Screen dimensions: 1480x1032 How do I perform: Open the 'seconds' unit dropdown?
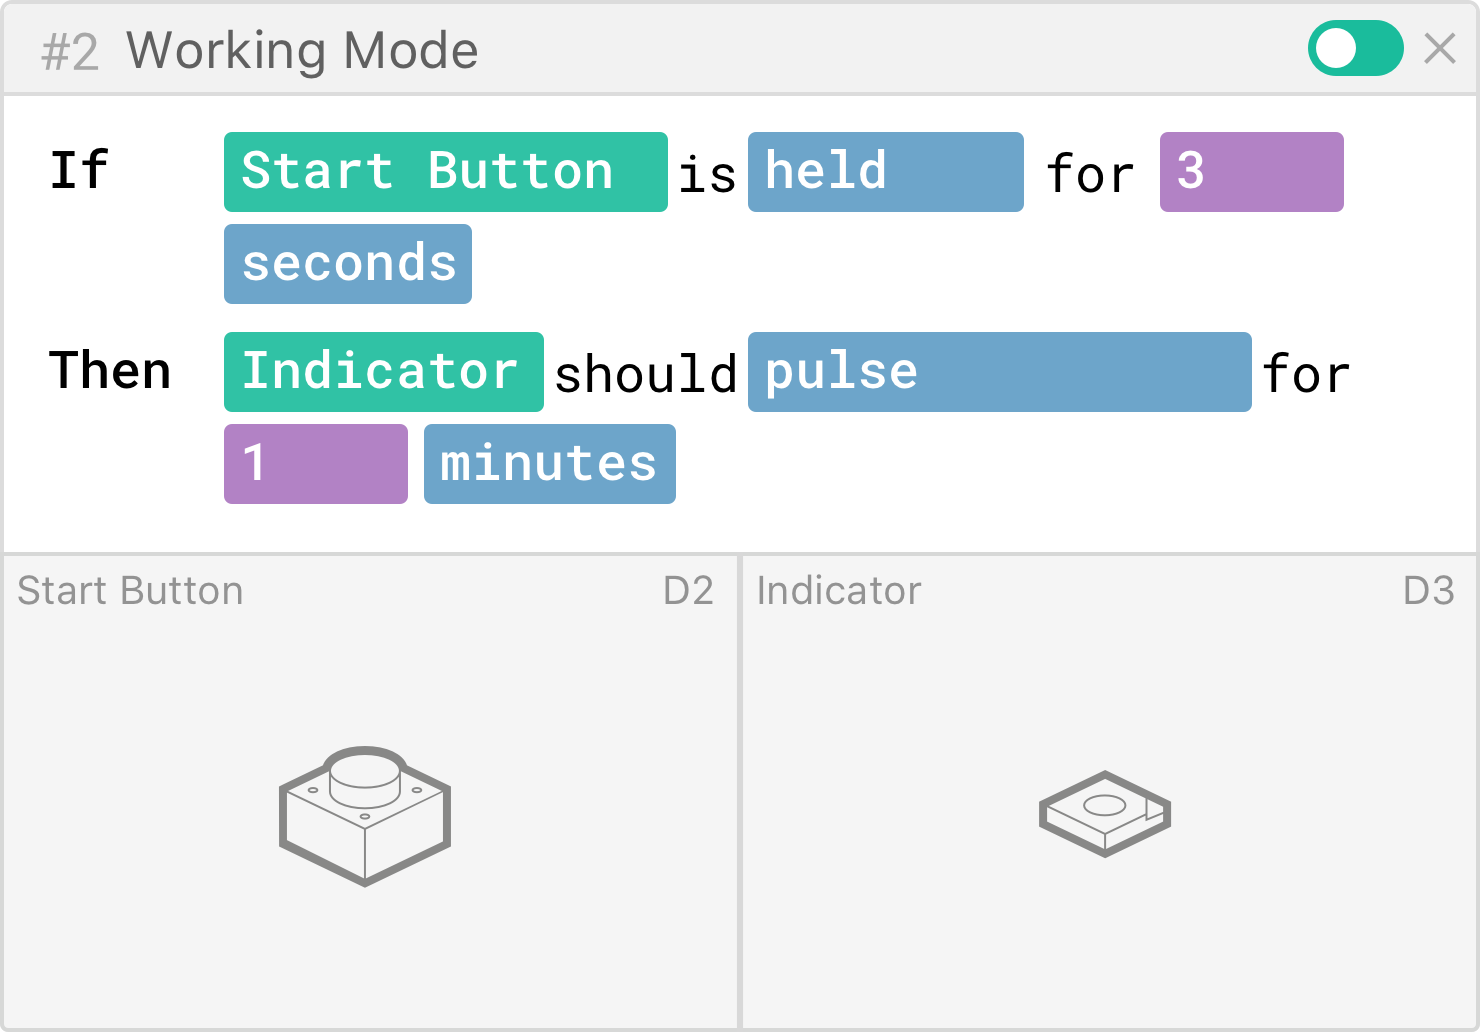point(348,264)
